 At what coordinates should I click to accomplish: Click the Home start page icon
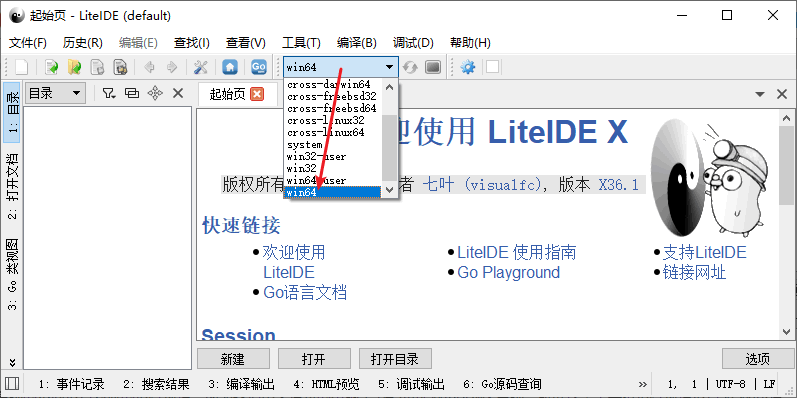coord(230,67)
